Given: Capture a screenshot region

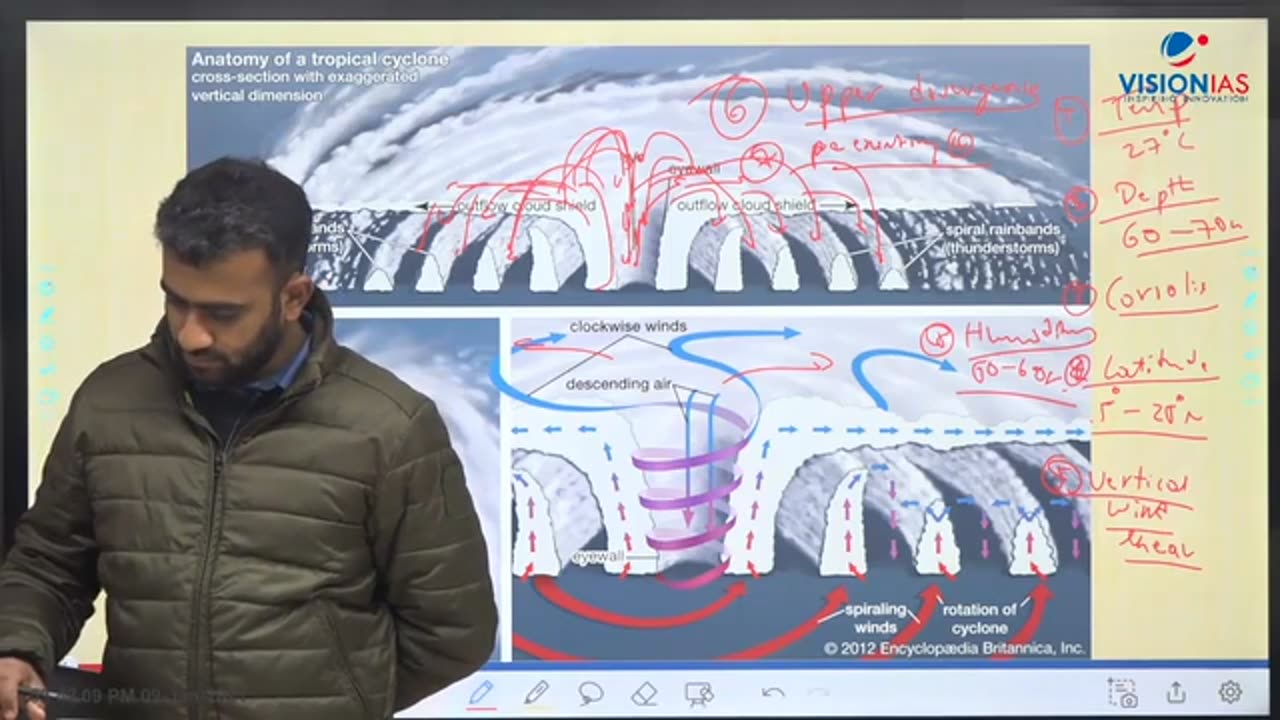Looking at the screenshot, I should click(1123, 692).
